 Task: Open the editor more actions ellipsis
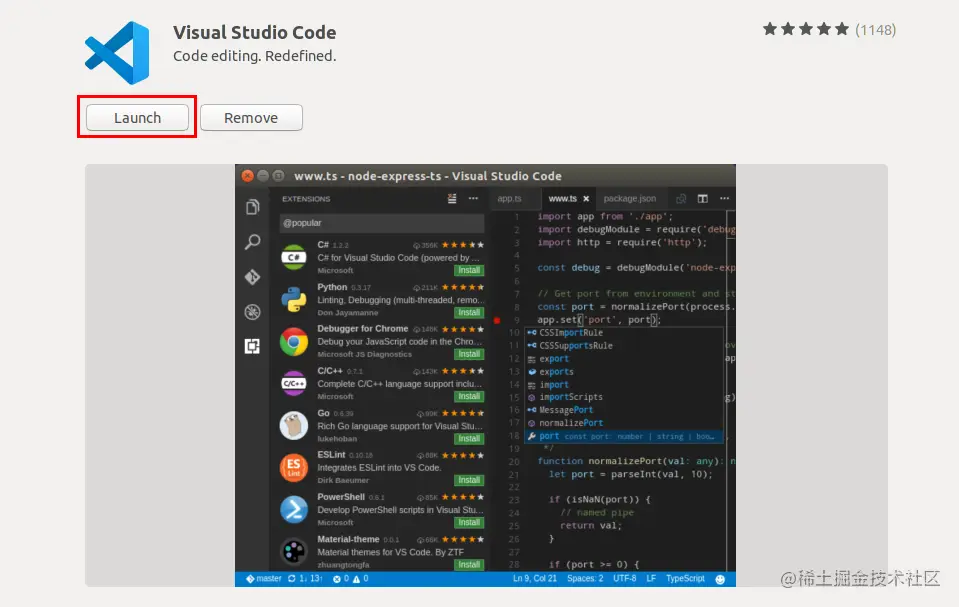coord(725,198)
